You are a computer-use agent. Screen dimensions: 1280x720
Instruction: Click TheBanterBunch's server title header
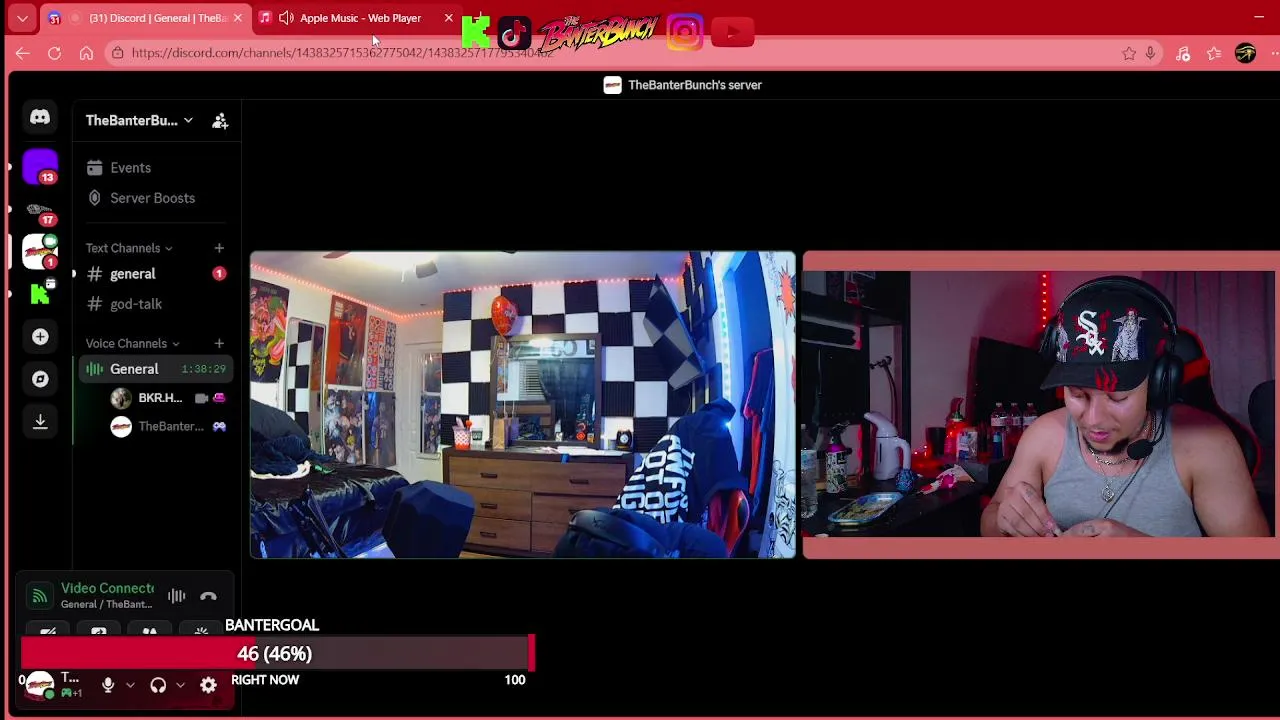682,85
